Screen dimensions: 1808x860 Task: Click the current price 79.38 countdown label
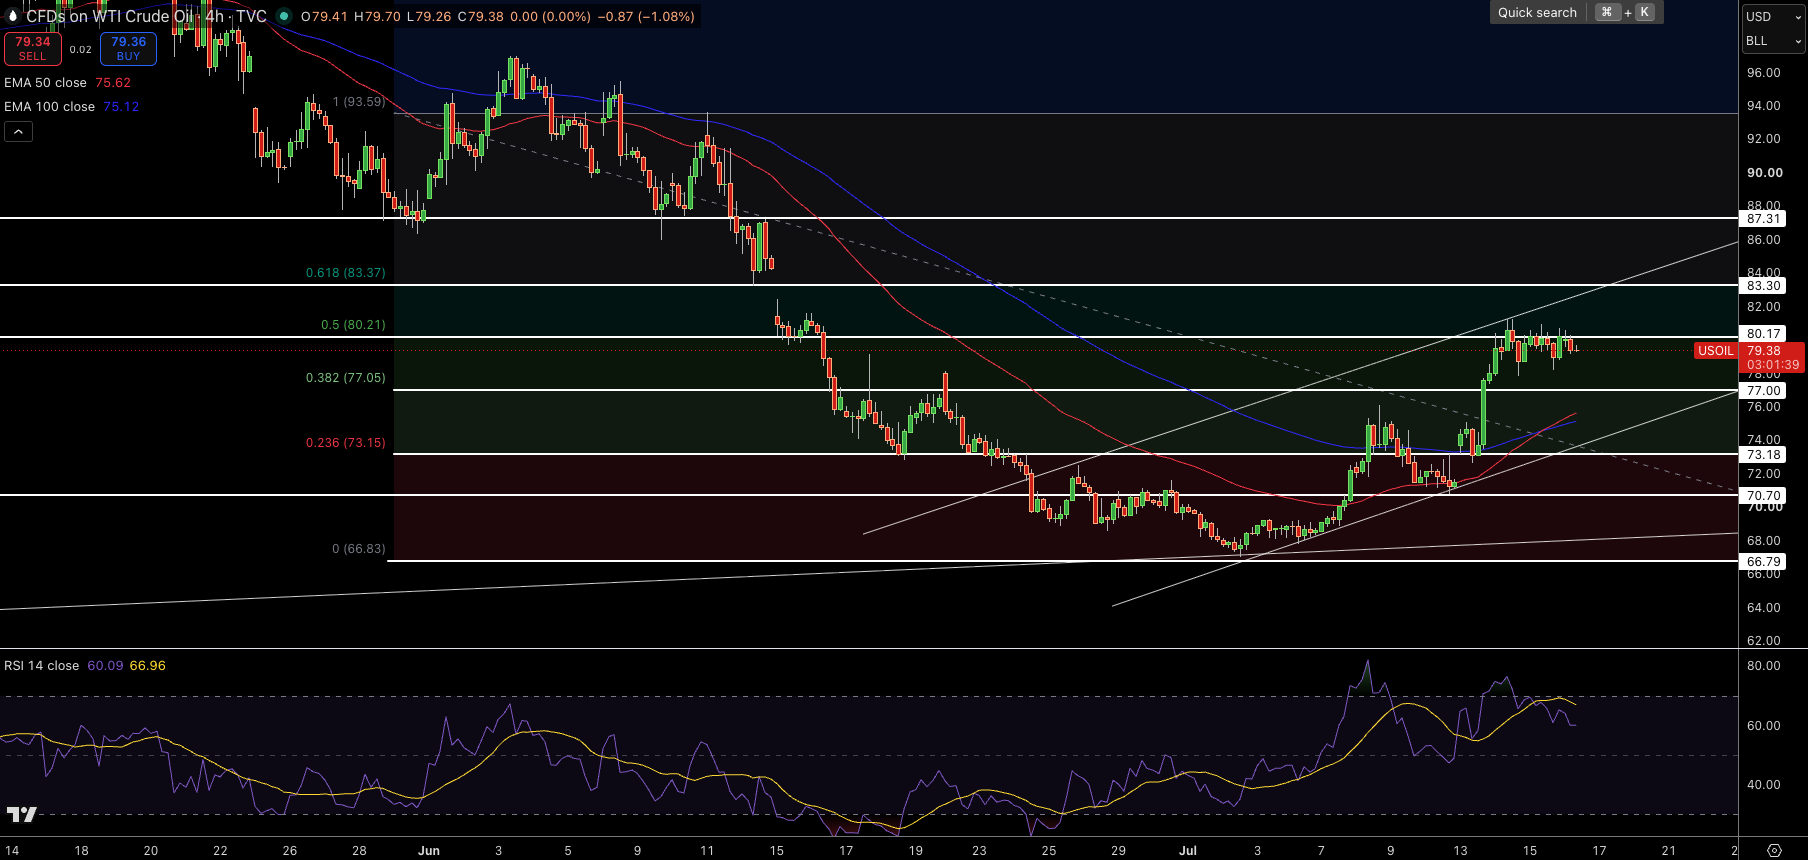tap(1772, 358)
